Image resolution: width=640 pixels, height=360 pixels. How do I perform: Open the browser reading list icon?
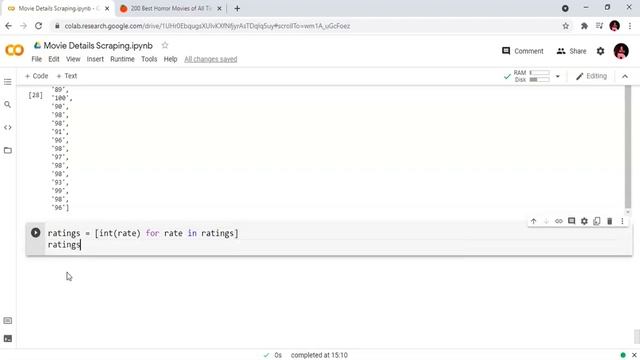coord(599,26)
